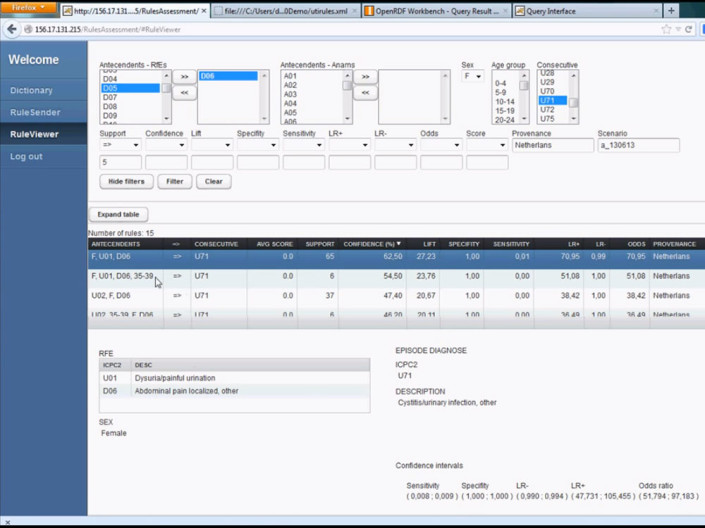Open RuleSender in the sidebar

(x=35, y=112)
